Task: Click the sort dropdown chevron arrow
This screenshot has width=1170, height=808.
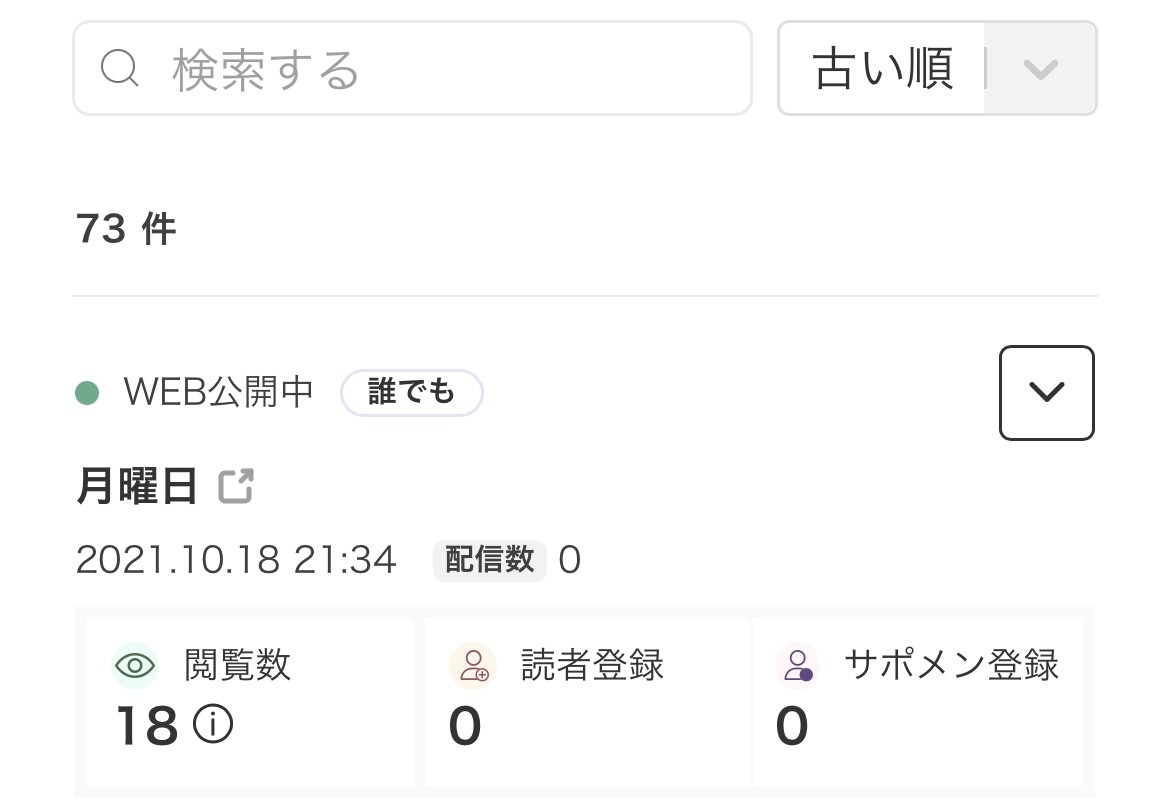Action: (x=1041, y=69)
